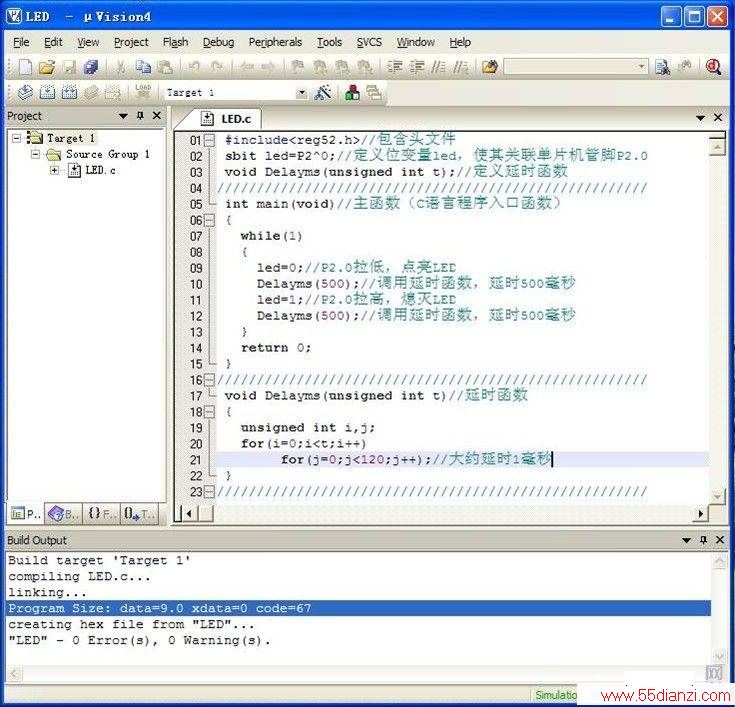Click the Navigate Backwards arrow icon
Image resolution: width=735 pixels, height=707 pixels.
(247, 68)
